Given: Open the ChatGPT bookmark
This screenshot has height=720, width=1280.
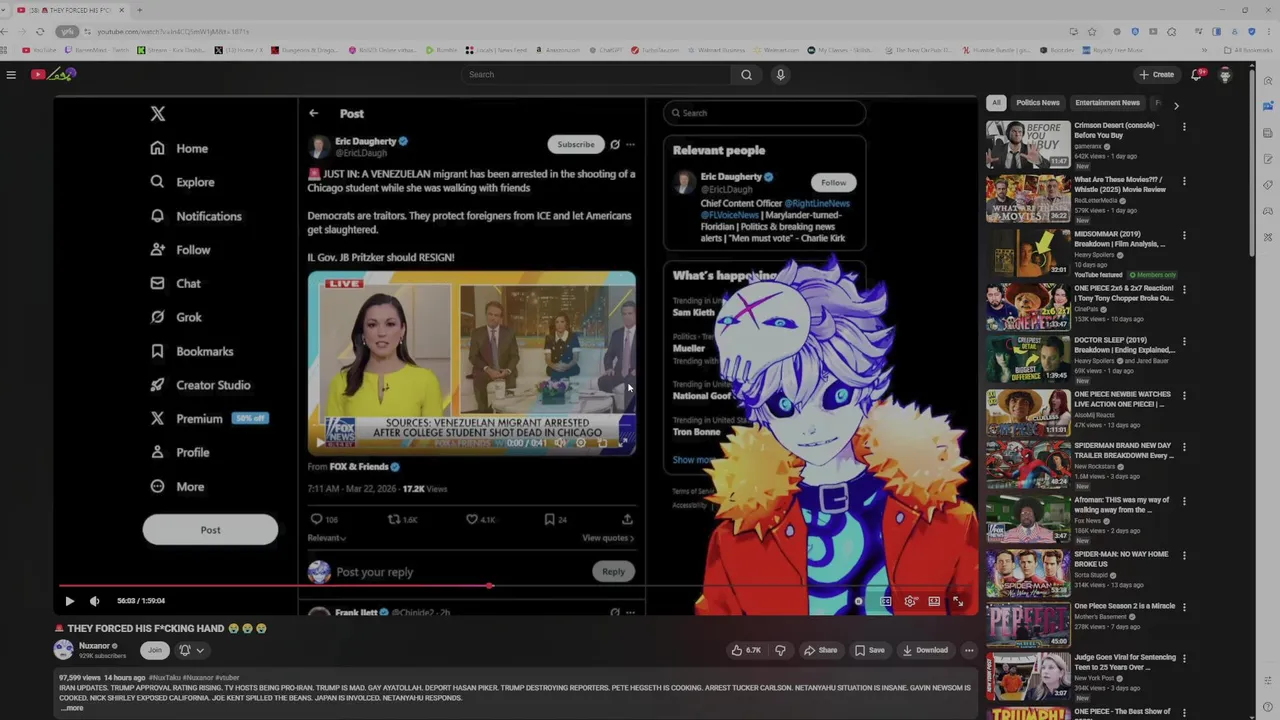Looking at the screenshot, I should point(605,50).
